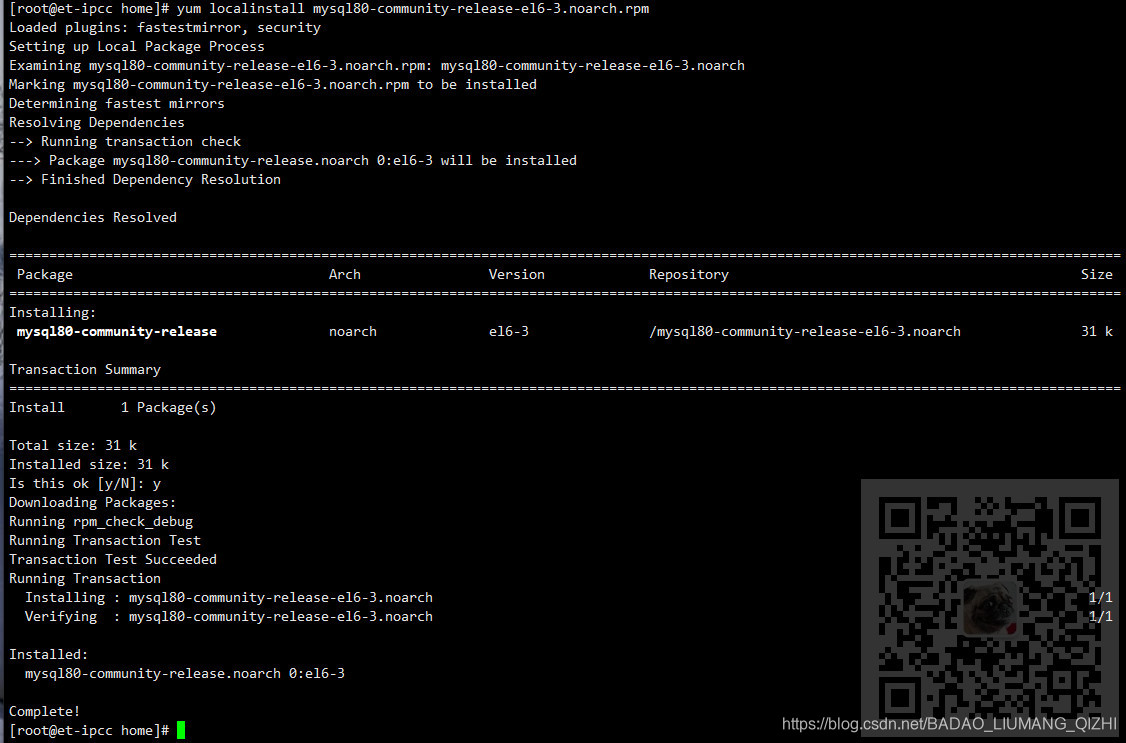Click the line starting with 'Marking mysql80-community-release'

[272, 84]
